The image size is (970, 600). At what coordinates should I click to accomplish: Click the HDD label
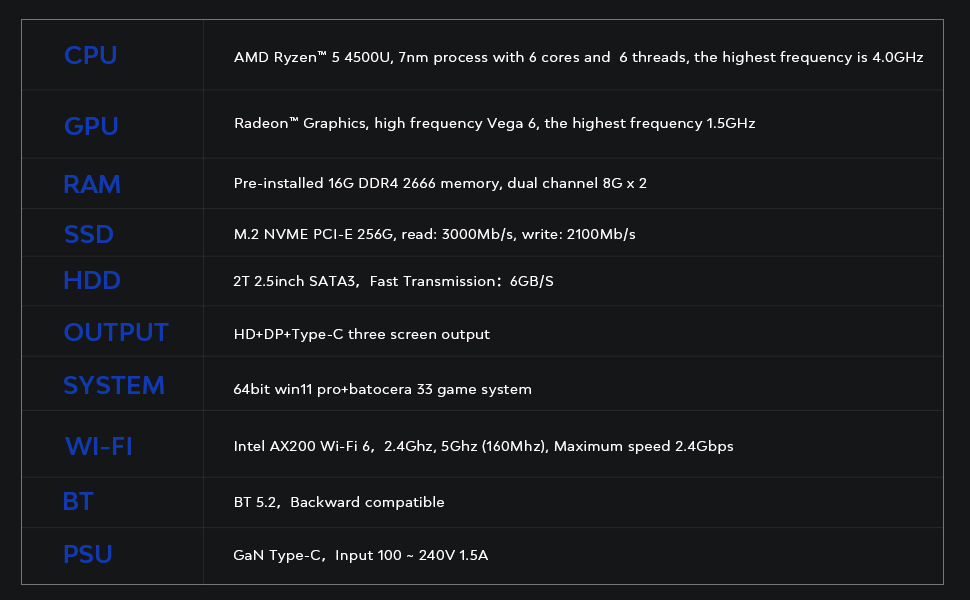tap(91, 281)
